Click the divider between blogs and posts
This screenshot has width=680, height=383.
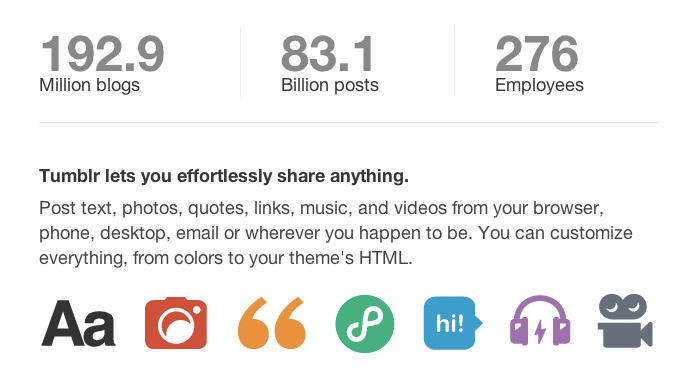[x=240, y=62]
